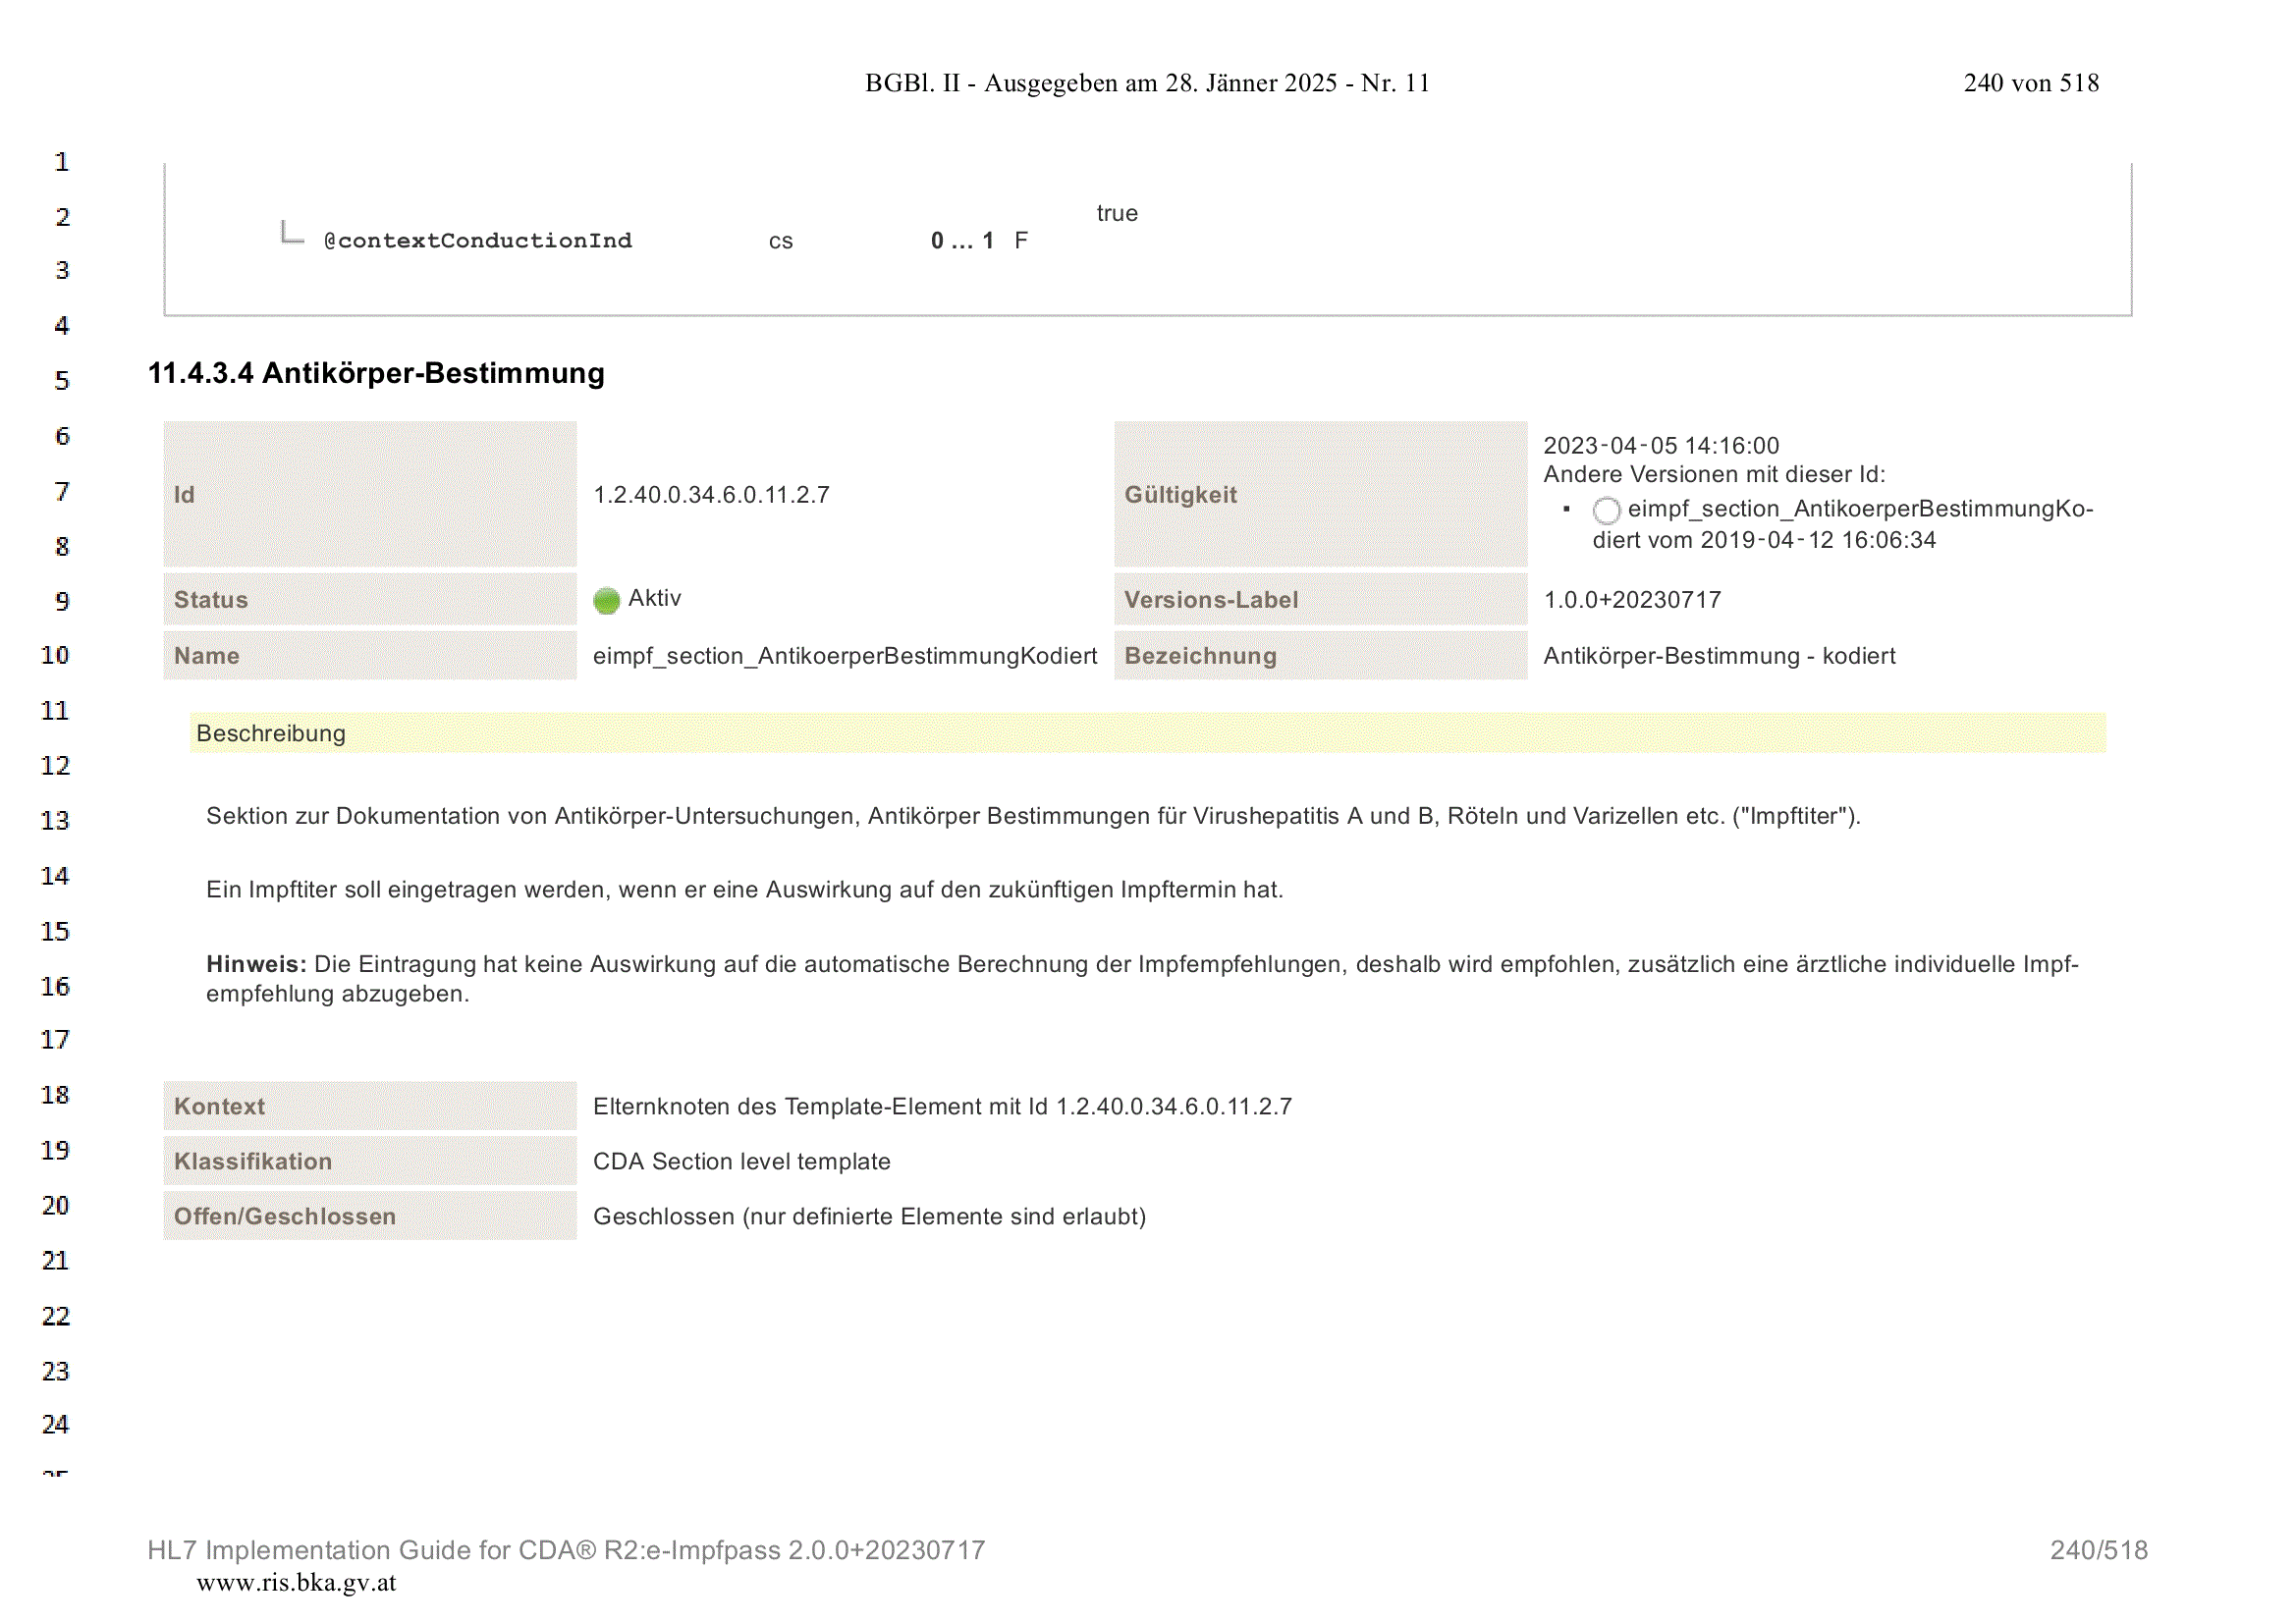Click the page indicator 240 von 518
This screenshot has width=2296, height=1623.
2030,83
